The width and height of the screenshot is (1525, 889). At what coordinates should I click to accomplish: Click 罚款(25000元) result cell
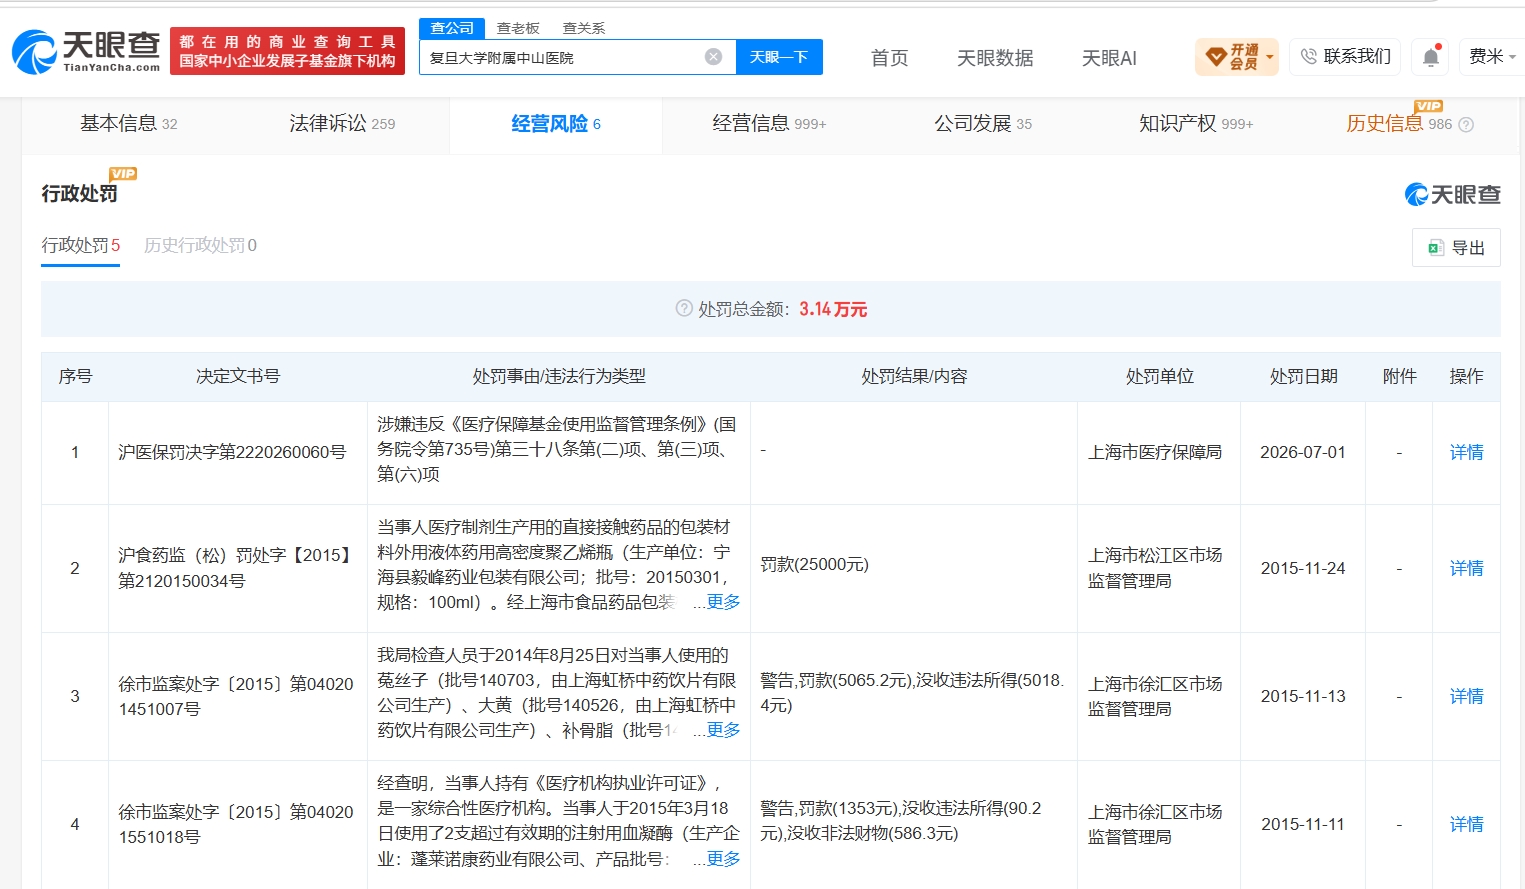click(814, 564)
